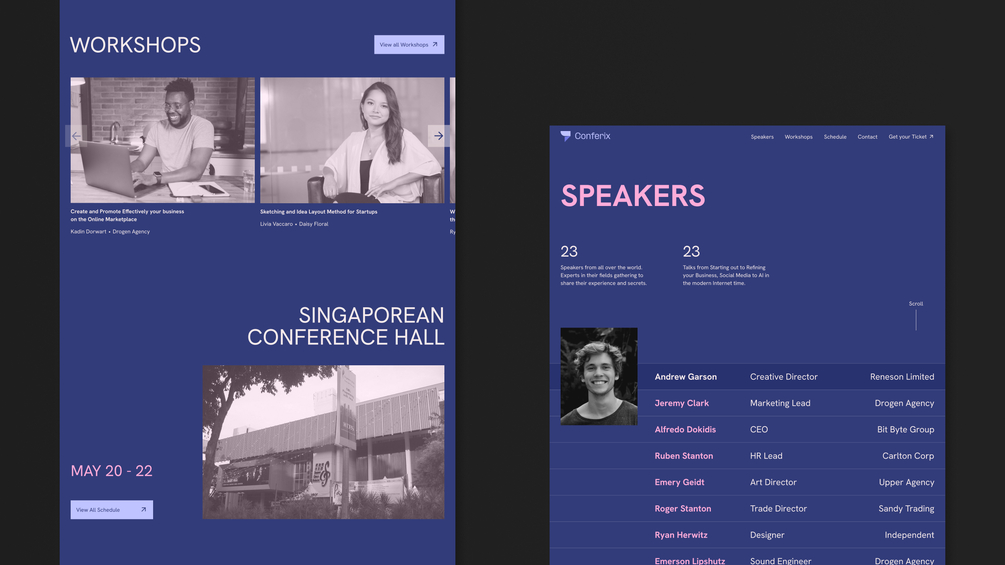This screenshot has height=565, width=1005.
Task: Click 'Upper Agency' company text
Action: tap(906, 482)
